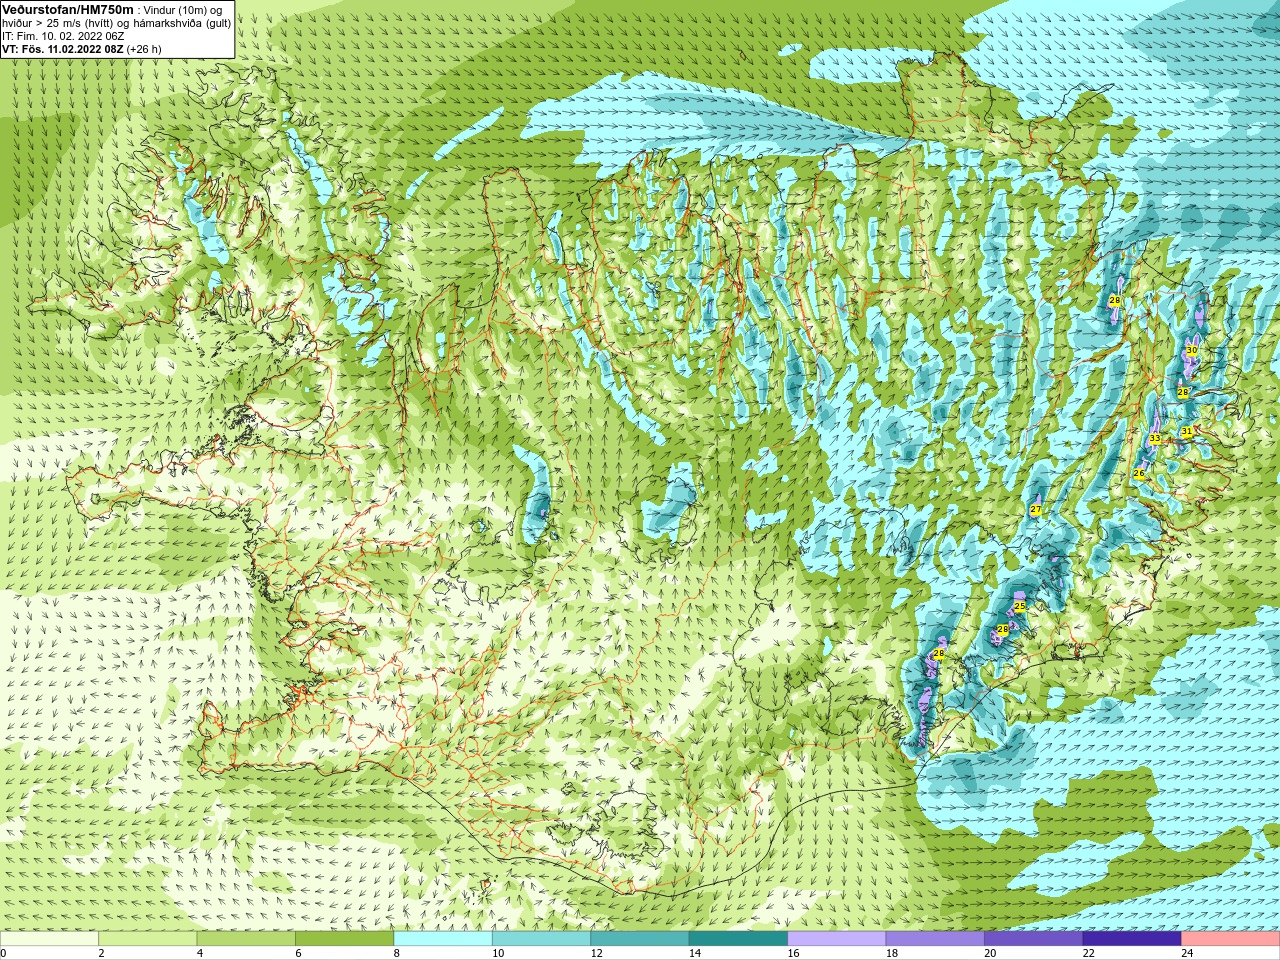Click the 2–4 m/s legend swatch
Viewport: 1280px width, 960px height.
pyautogui.click(x=147, y=939)
